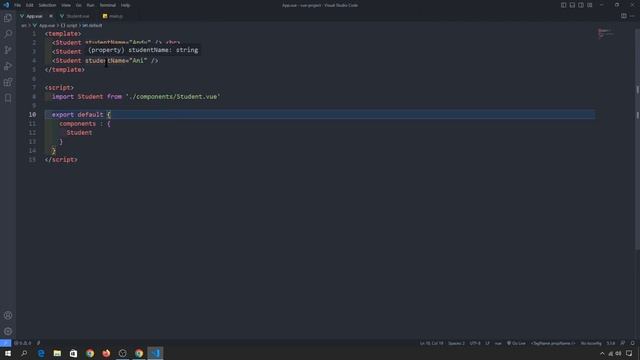Open the Search view in activity bar
The width and height of the screenshot is (640, 360).
[8, 34]
